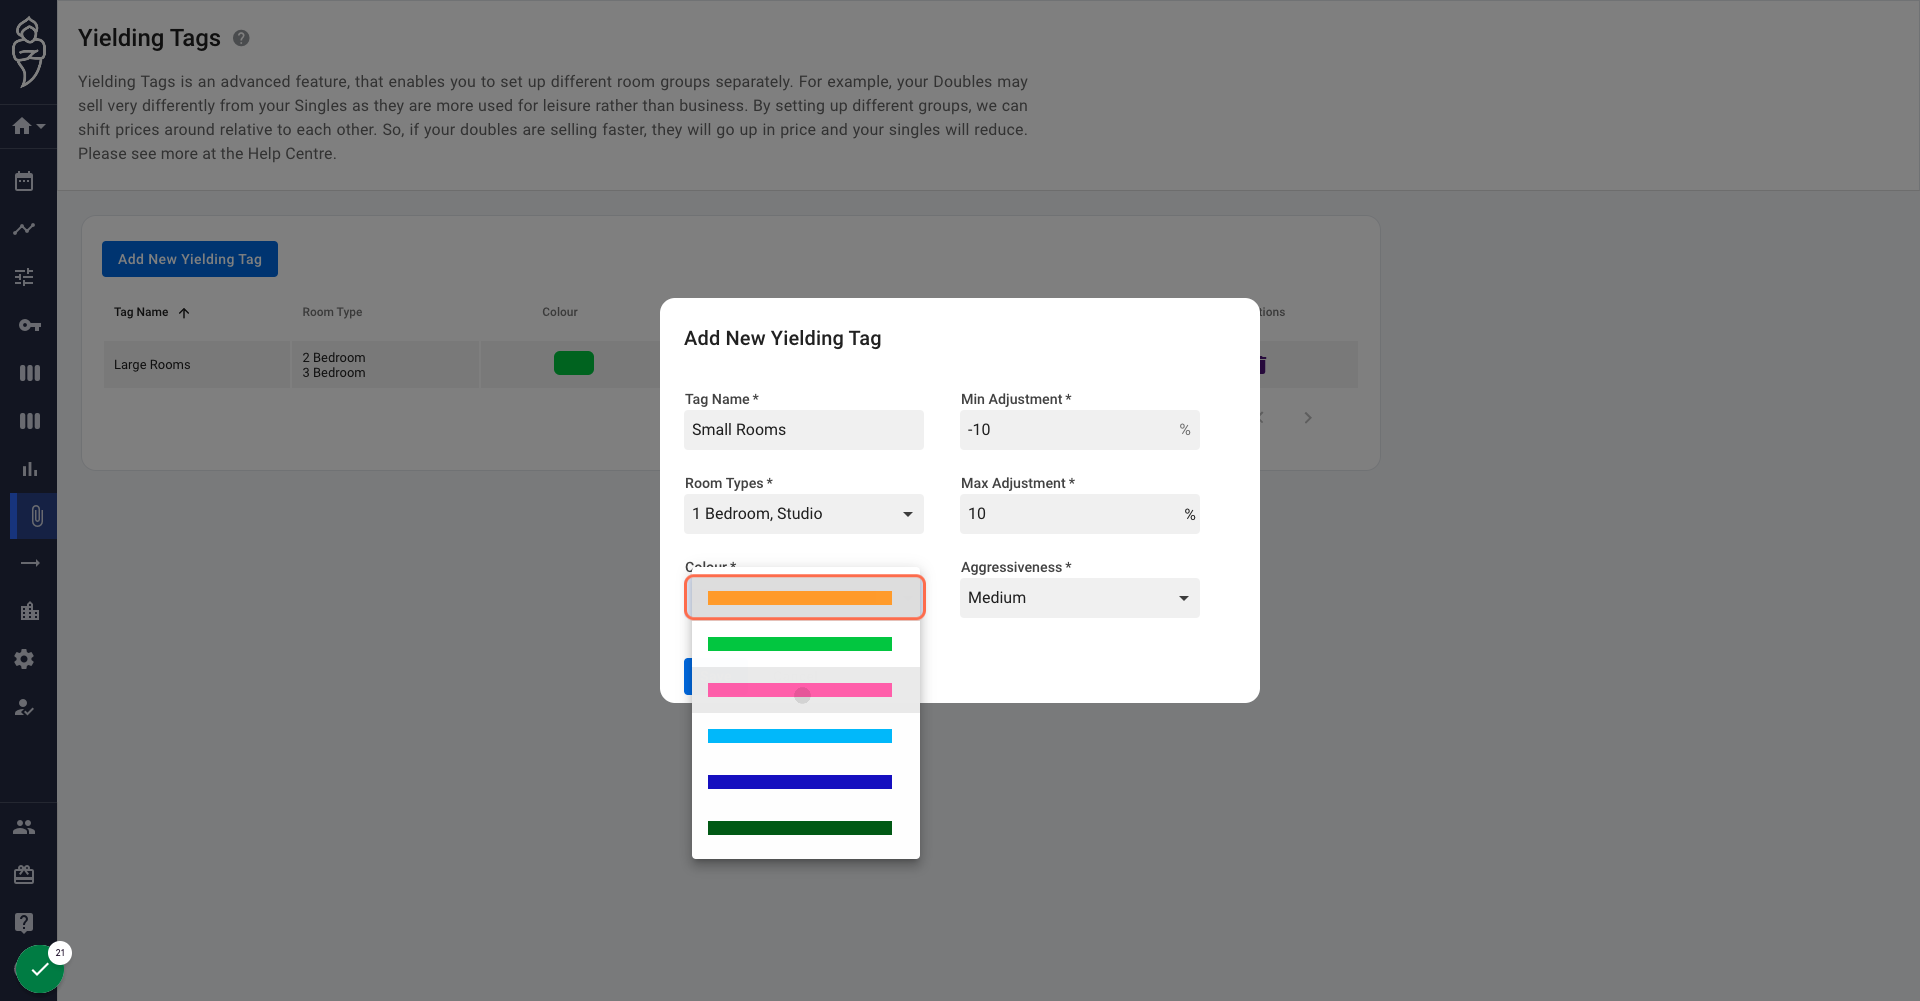Open the settings gear icon
The height and width of the screenshot is (1001, 1920).
point(24,659)
